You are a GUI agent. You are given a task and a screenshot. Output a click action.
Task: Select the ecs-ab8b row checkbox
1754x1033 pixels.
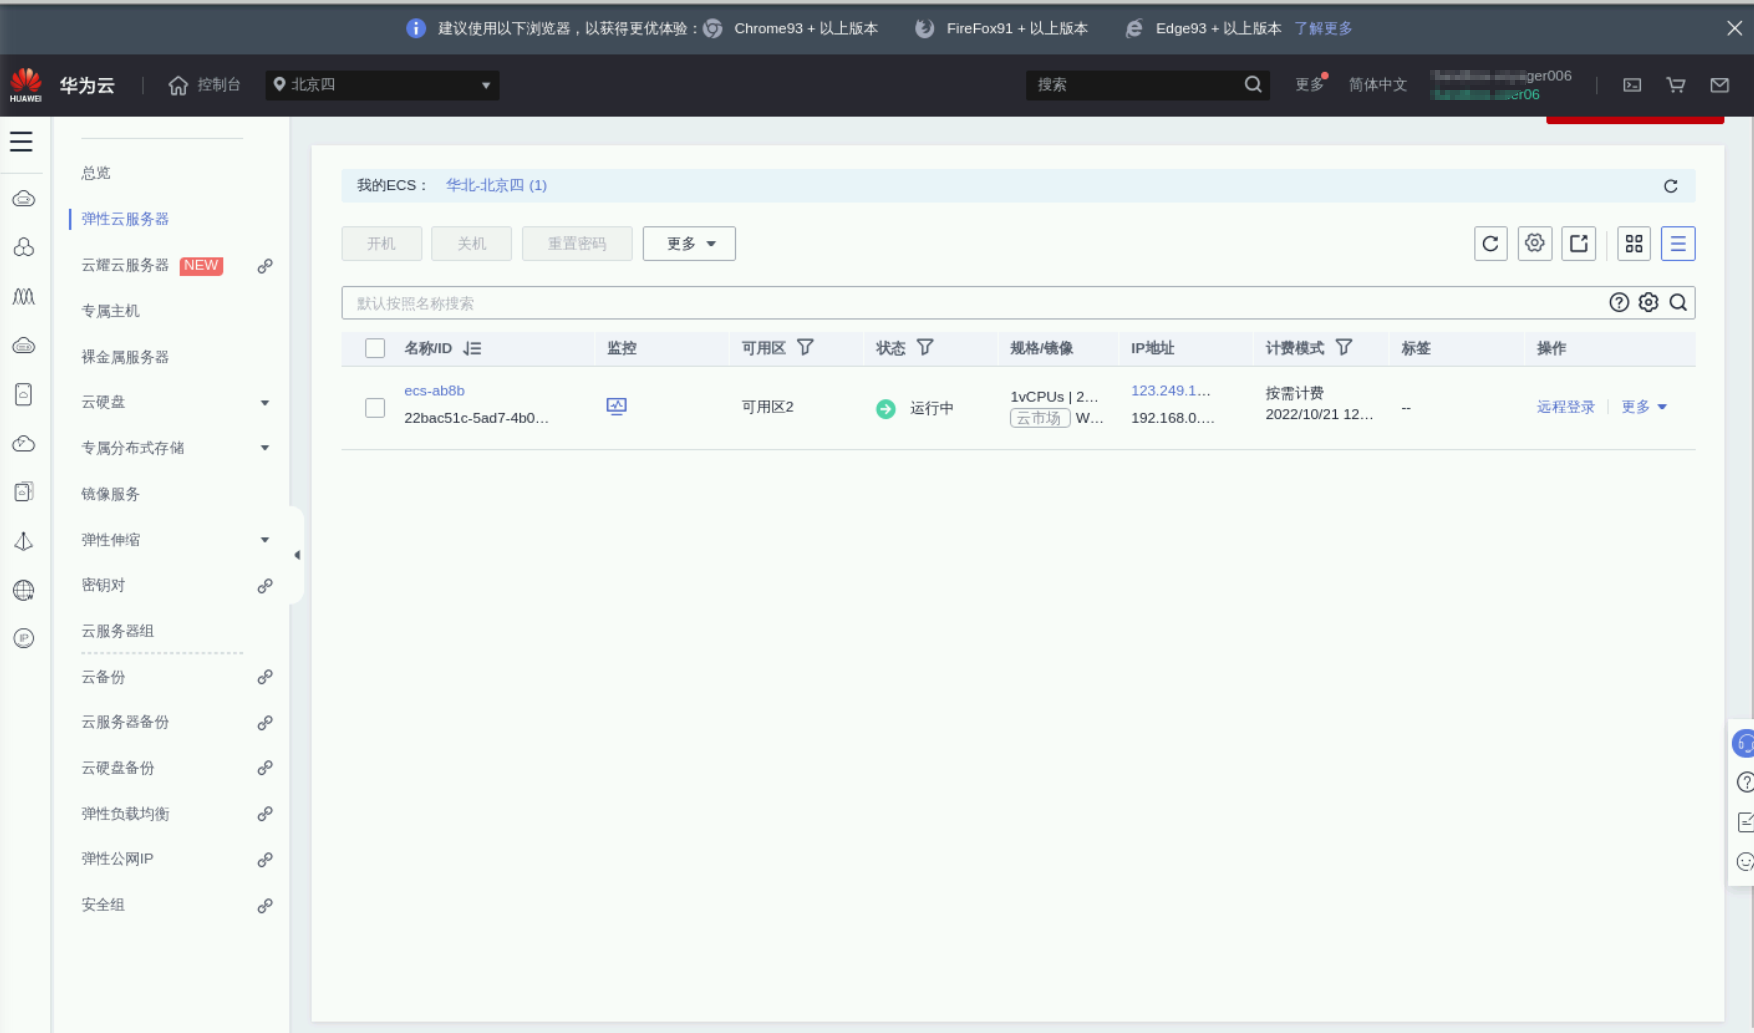click(375, 408)
